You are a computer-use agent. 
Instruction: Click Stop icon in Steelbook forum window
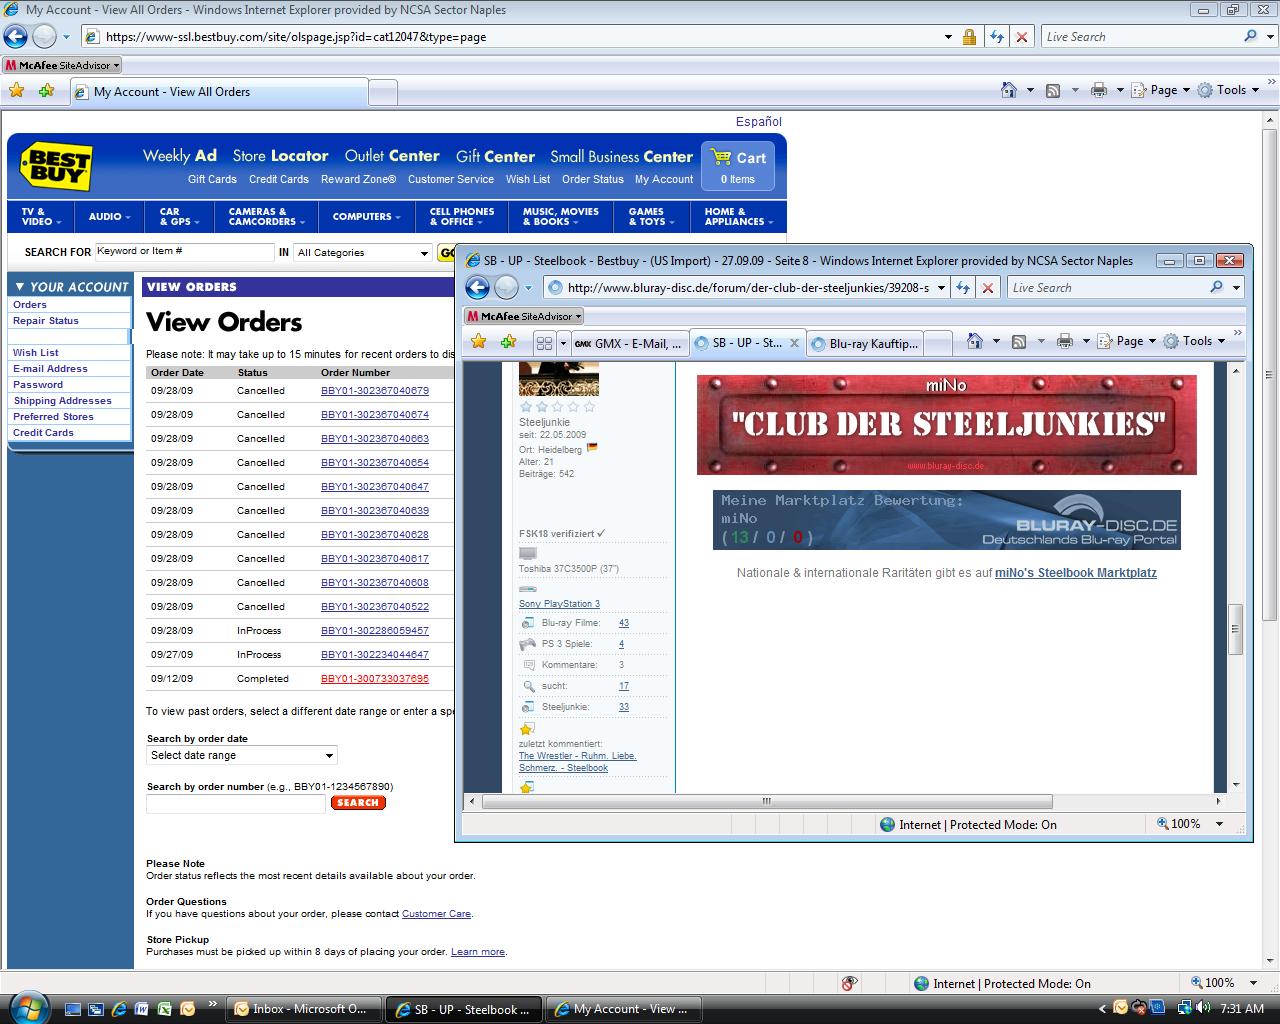click(988, 288)
